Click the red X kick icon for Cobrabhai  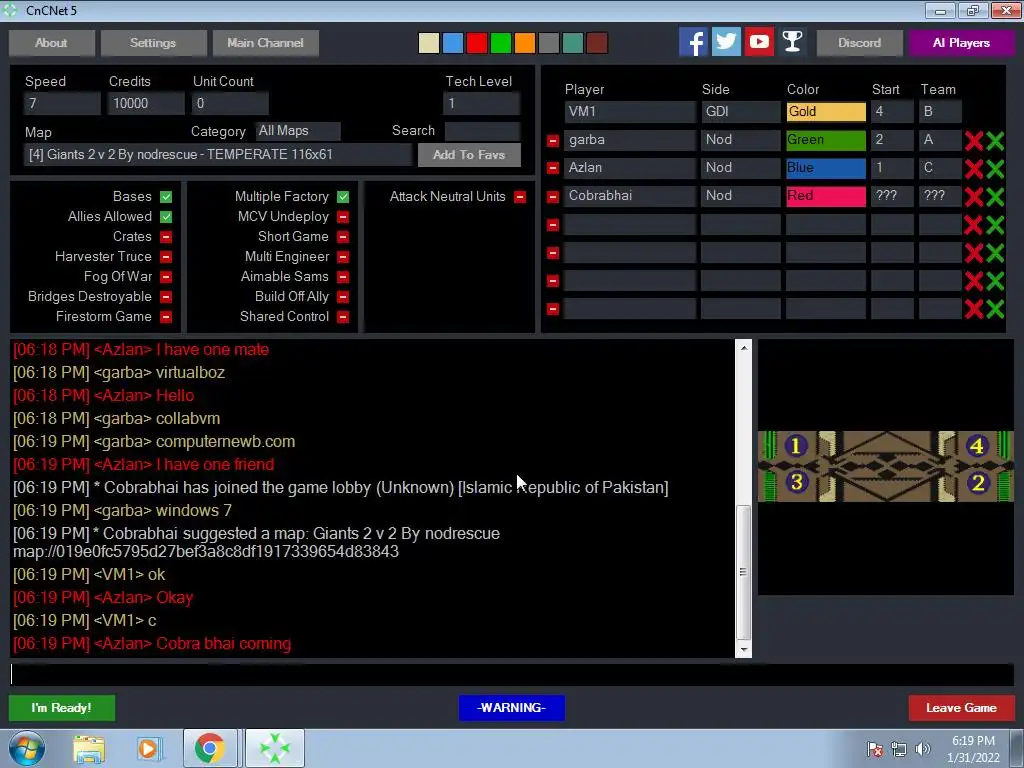(x=974, y=197)
